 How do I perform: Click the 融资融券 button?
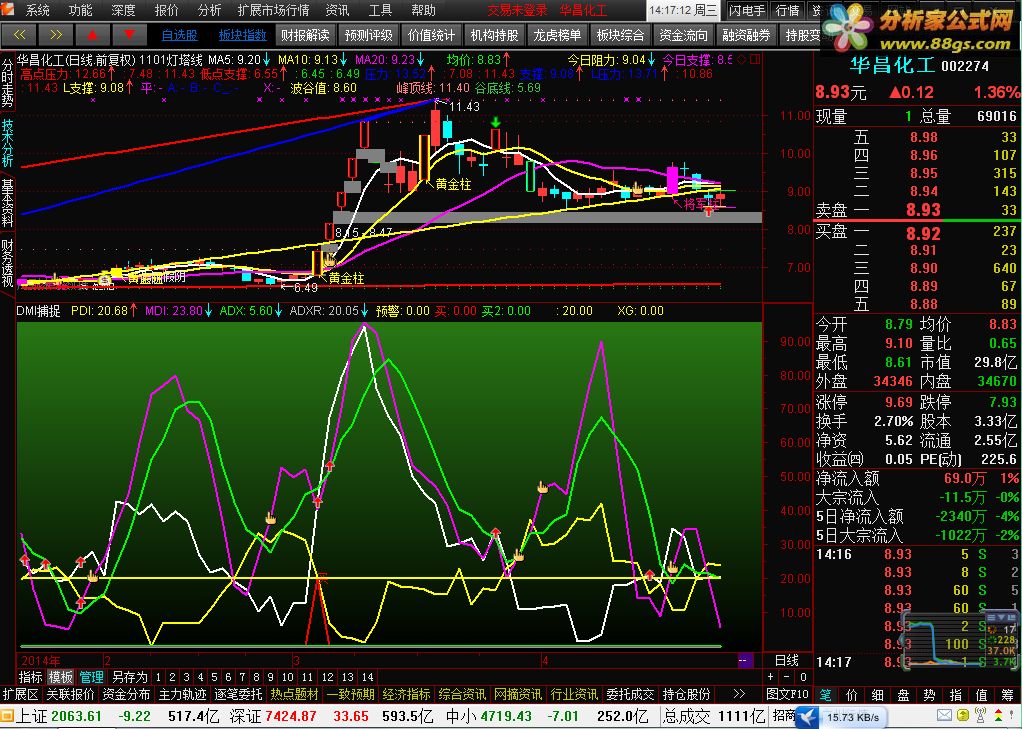[x=747, y=35]
